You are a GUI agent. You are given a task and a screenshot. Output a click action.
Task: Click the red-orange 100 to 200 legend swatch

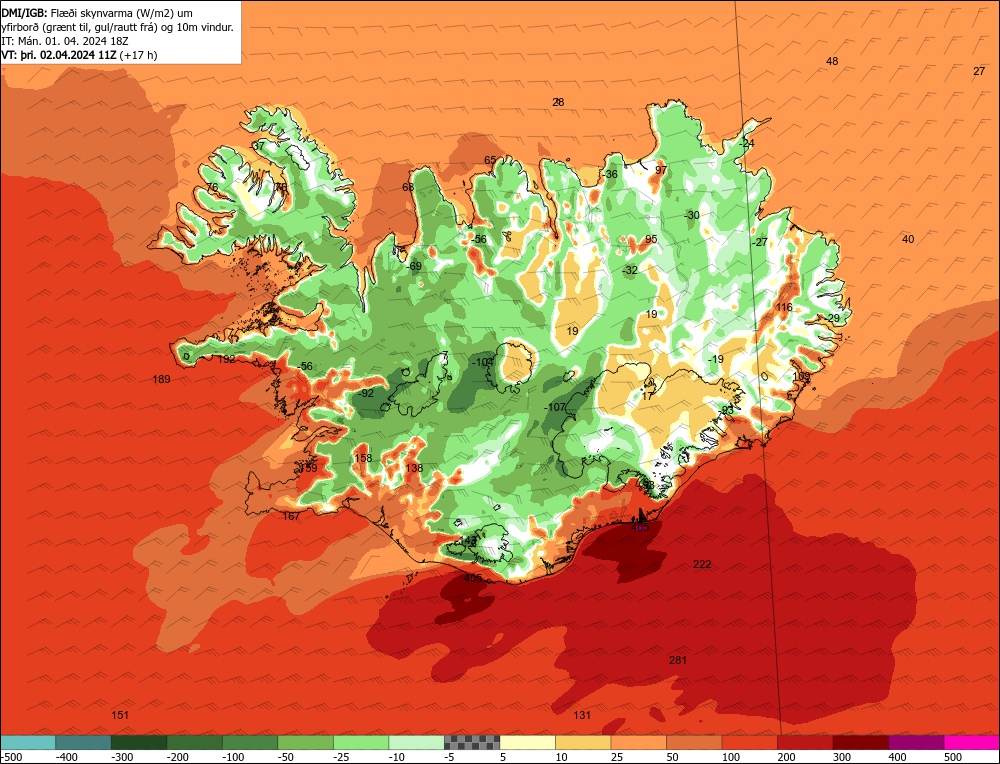(x=749, y=742)
